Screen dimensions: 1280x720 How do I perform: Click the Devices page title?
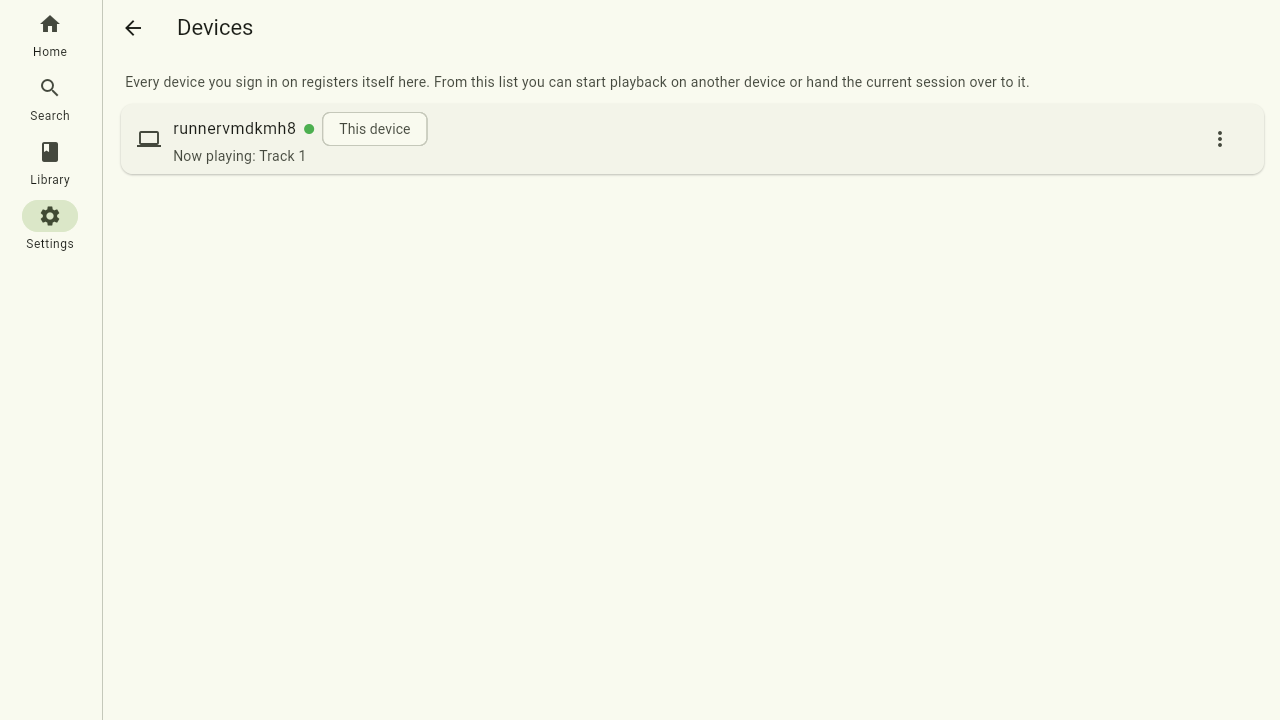coord(215,28)
